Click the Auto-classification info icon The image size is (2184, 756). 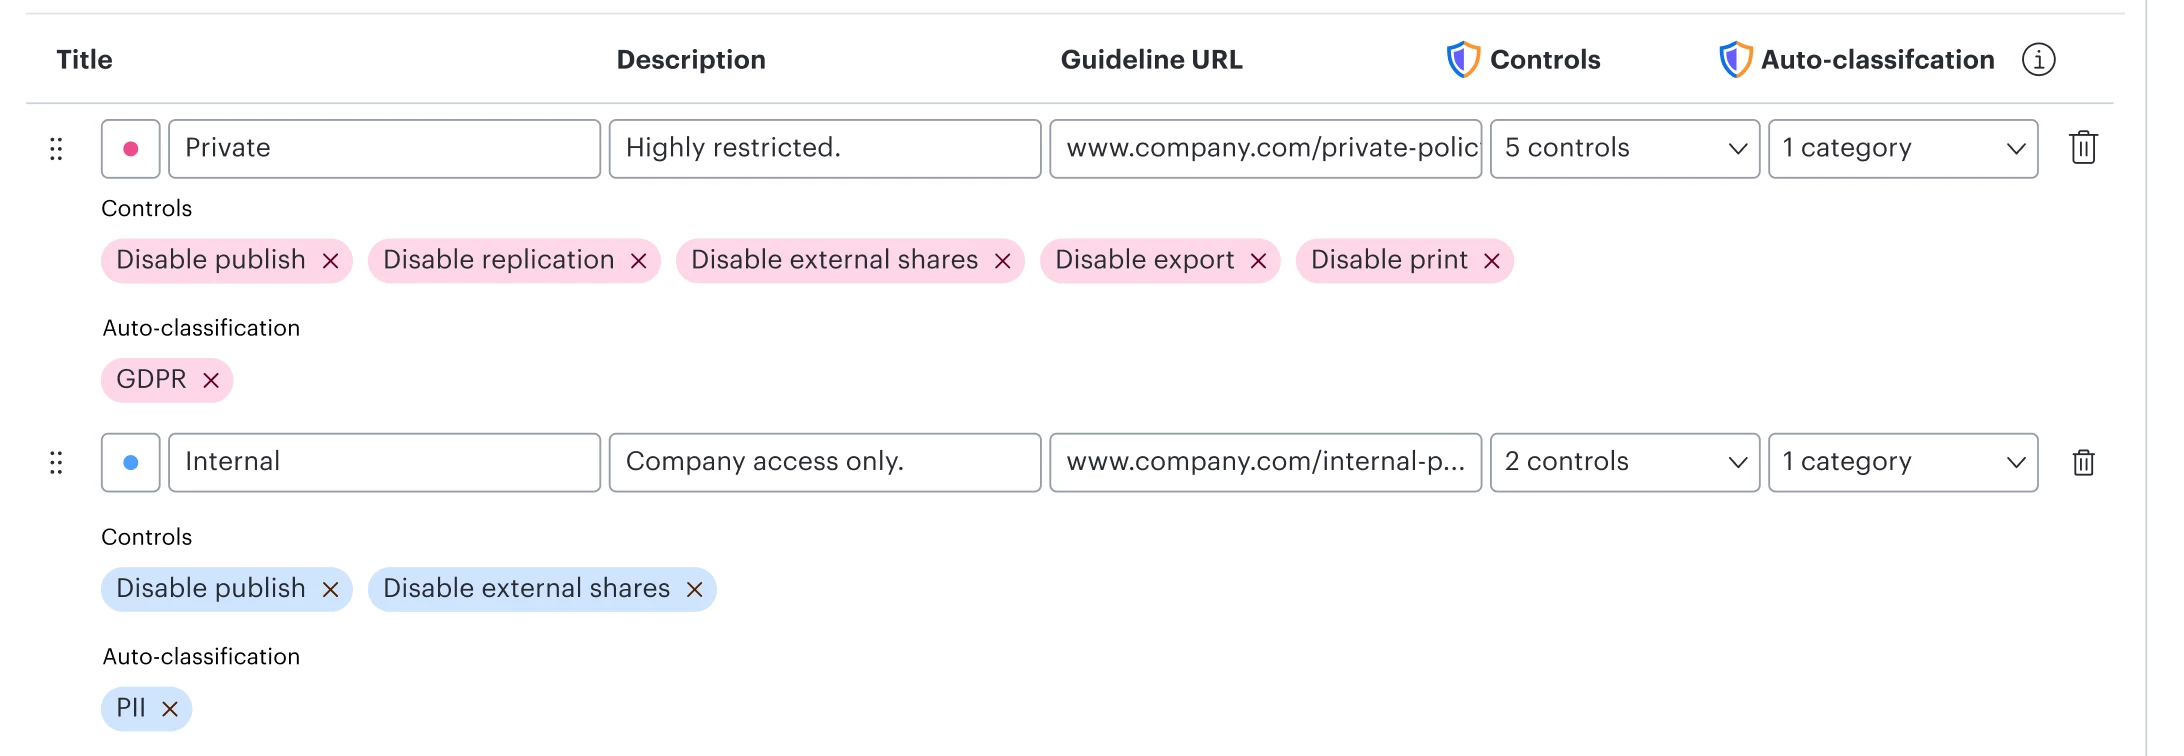2038,60
